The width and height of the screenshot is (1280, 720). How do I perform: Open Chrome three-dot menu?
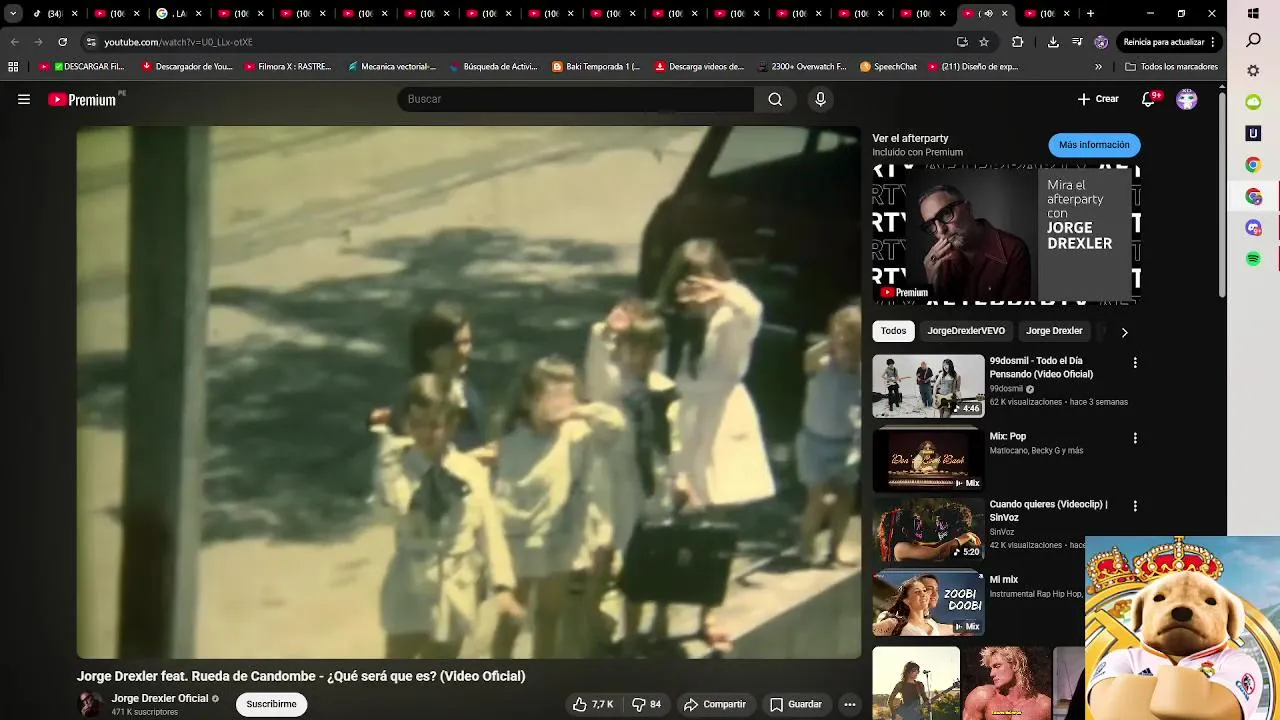click(x=1213, y=42)
